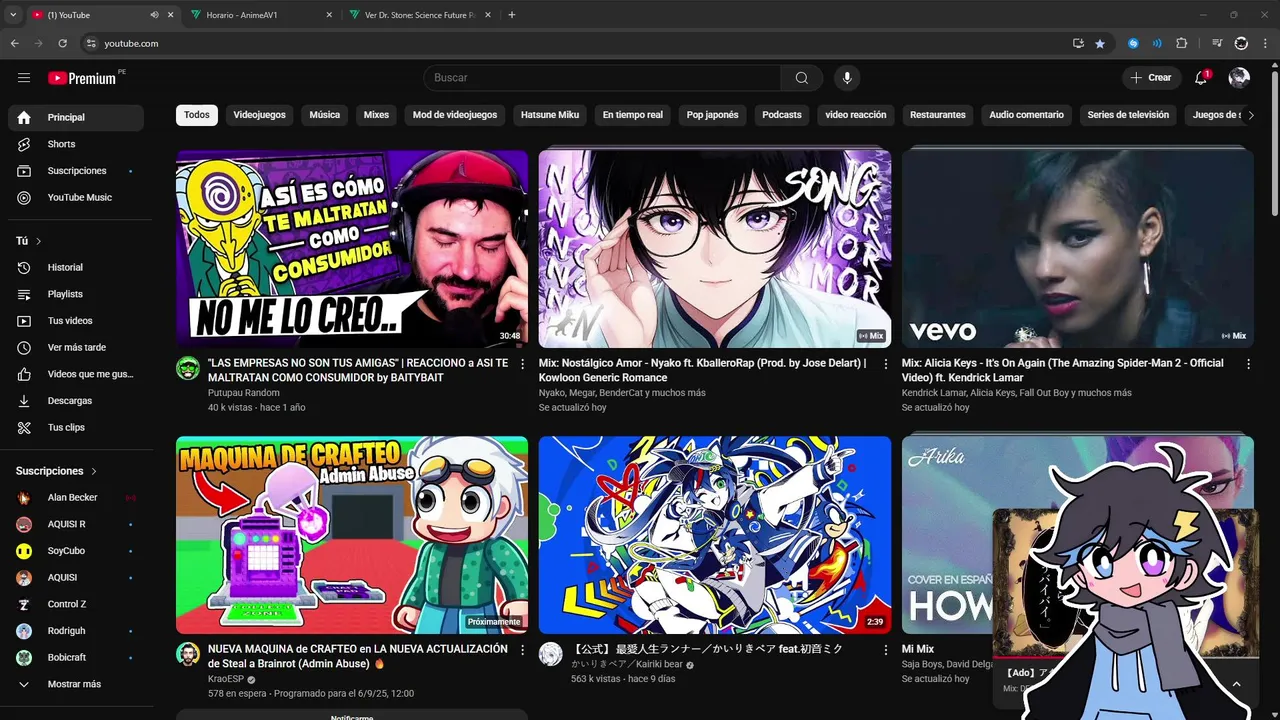Click the install app icon in address bar
This screenshot has height=720, width=1280.
click(1078, 43)
